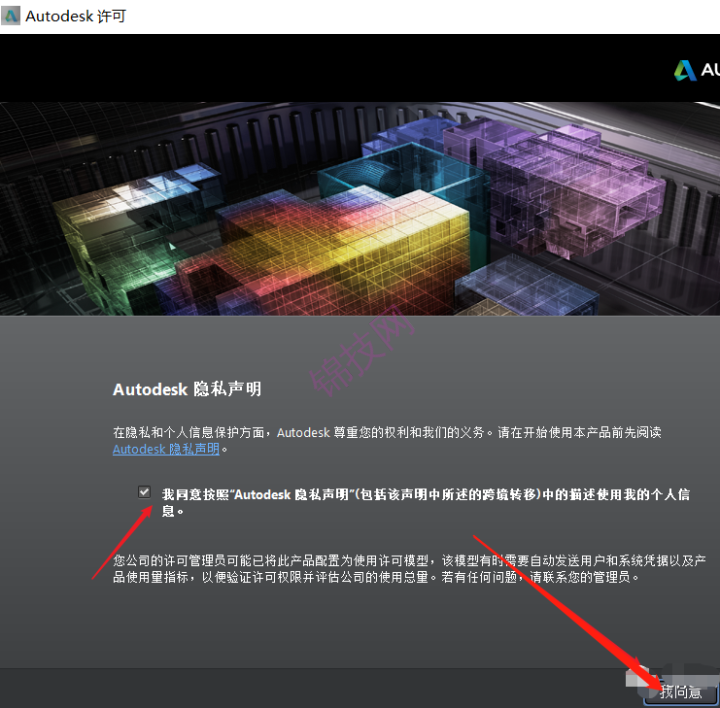The image size is (720, 708).
Task: Uncheck the privacy statement consent checkbox
Action: [x=144, y=492]
